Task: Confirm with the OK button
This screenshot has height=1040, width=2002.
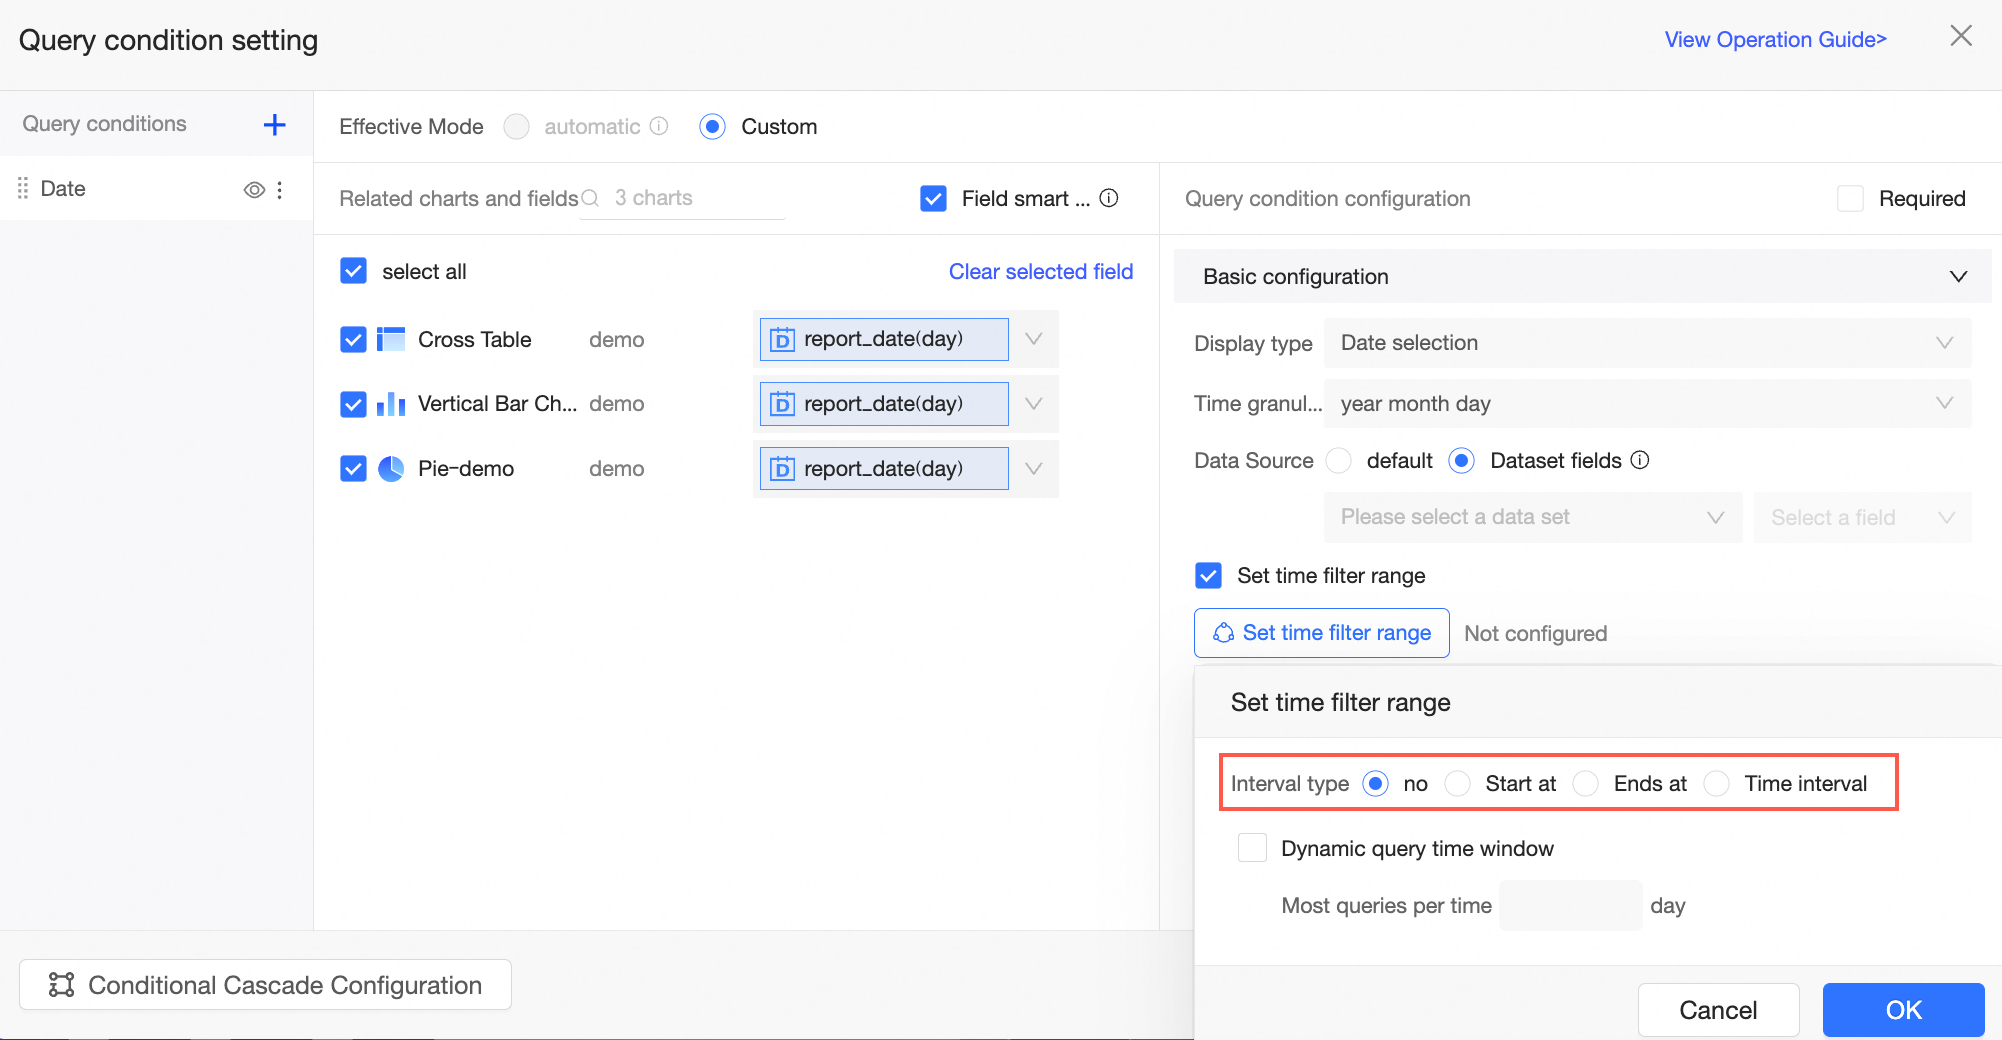Action: click(x=1903, y=1010)
